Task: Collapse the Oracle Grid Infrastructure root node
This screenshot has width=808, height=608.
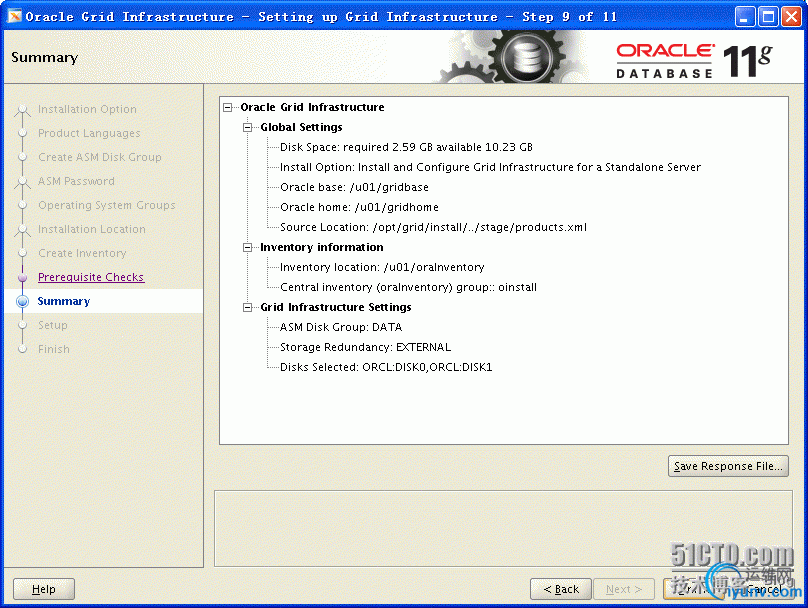Action: [227, 108]
